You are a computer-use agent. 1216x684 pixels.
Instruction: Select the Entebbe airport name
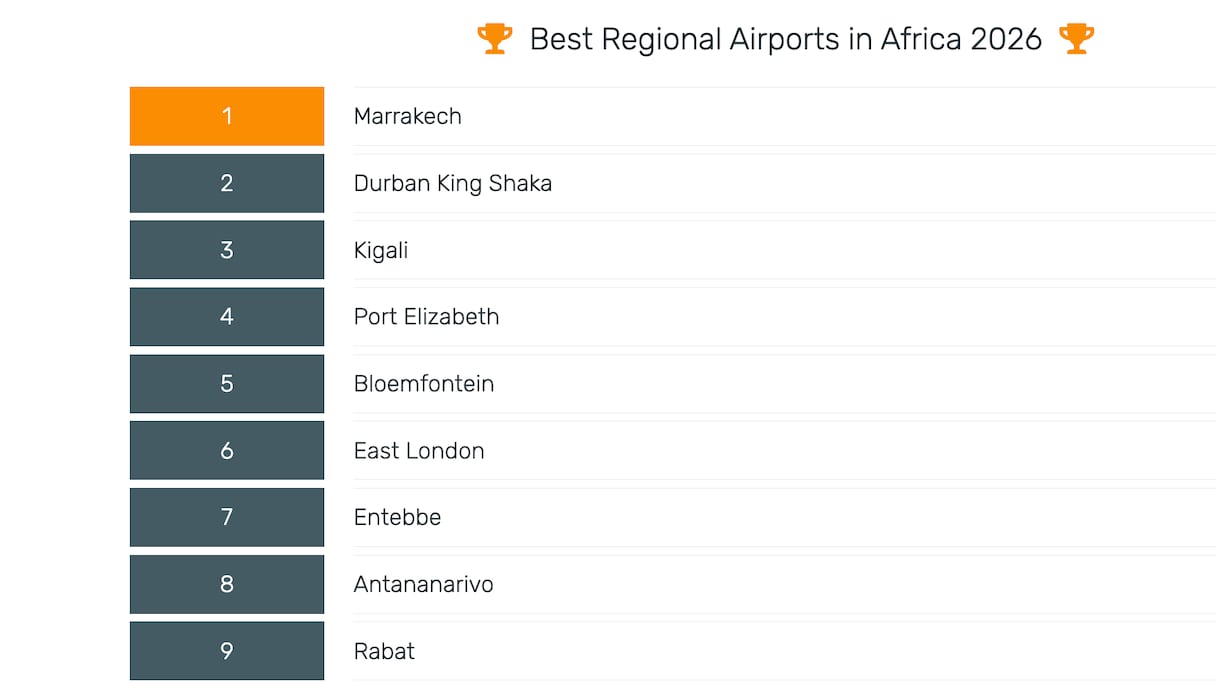pyautogui.click(x=397, y=517)
